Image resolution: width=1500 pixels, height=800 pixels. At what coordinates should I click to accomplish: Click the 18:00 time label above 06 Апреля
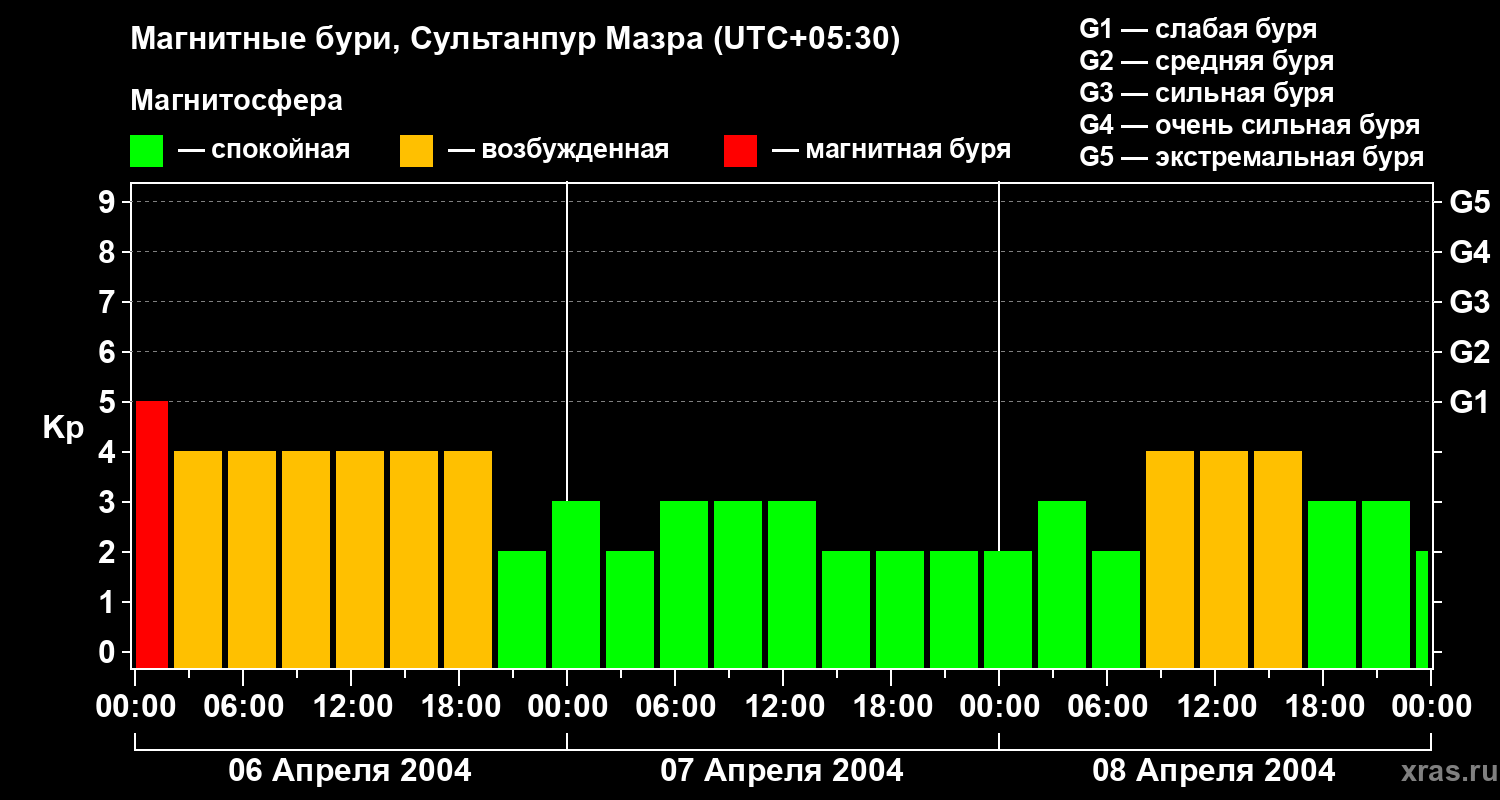pyautogui.click(x=459, y=707)
